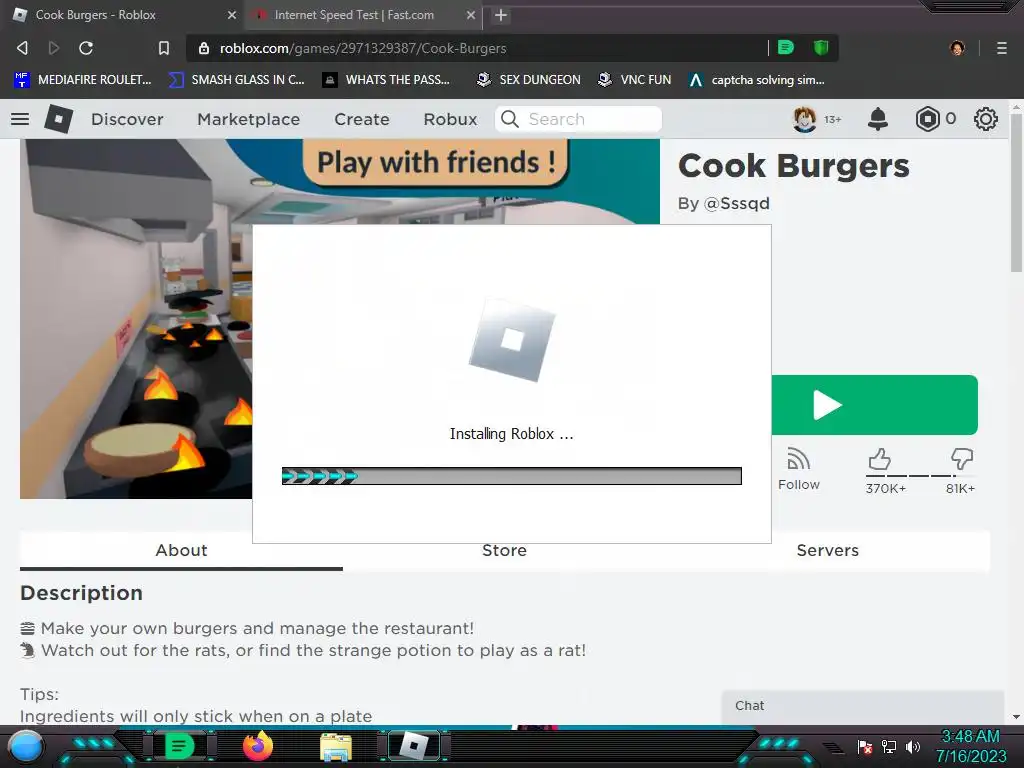Screen dimensions: 1024x768
Task: Click the Roblox Search field
Action: coord(578,119)
